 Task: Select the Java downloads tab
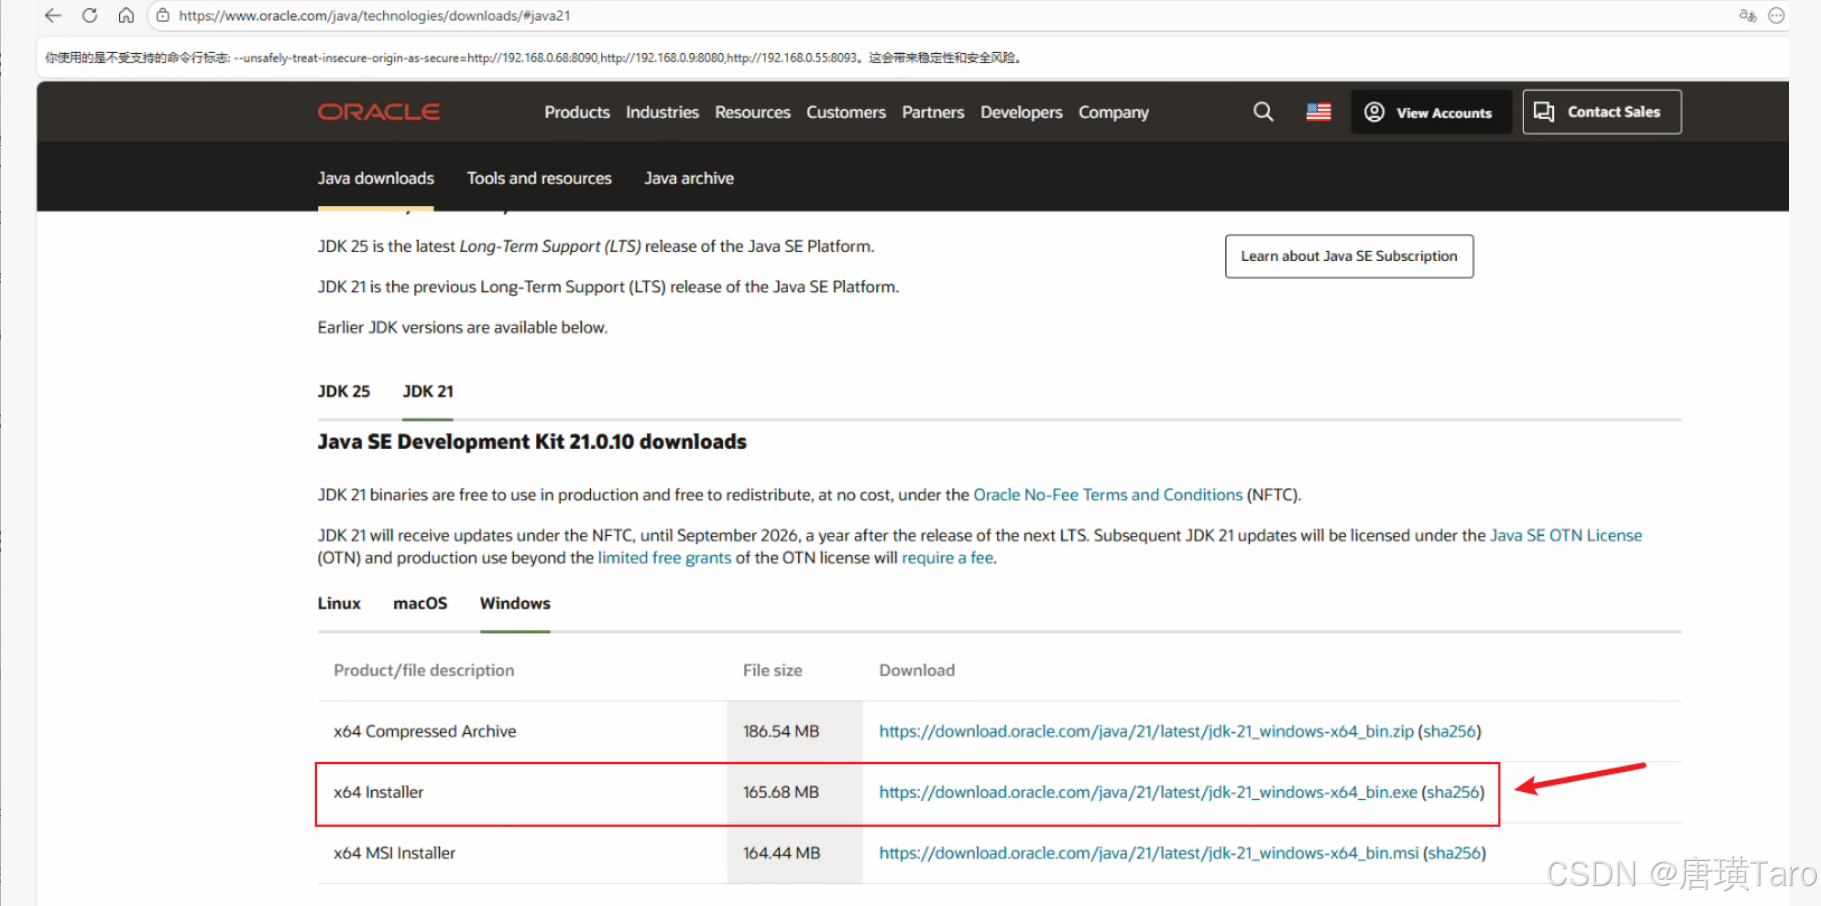click(x=376, y=178)
